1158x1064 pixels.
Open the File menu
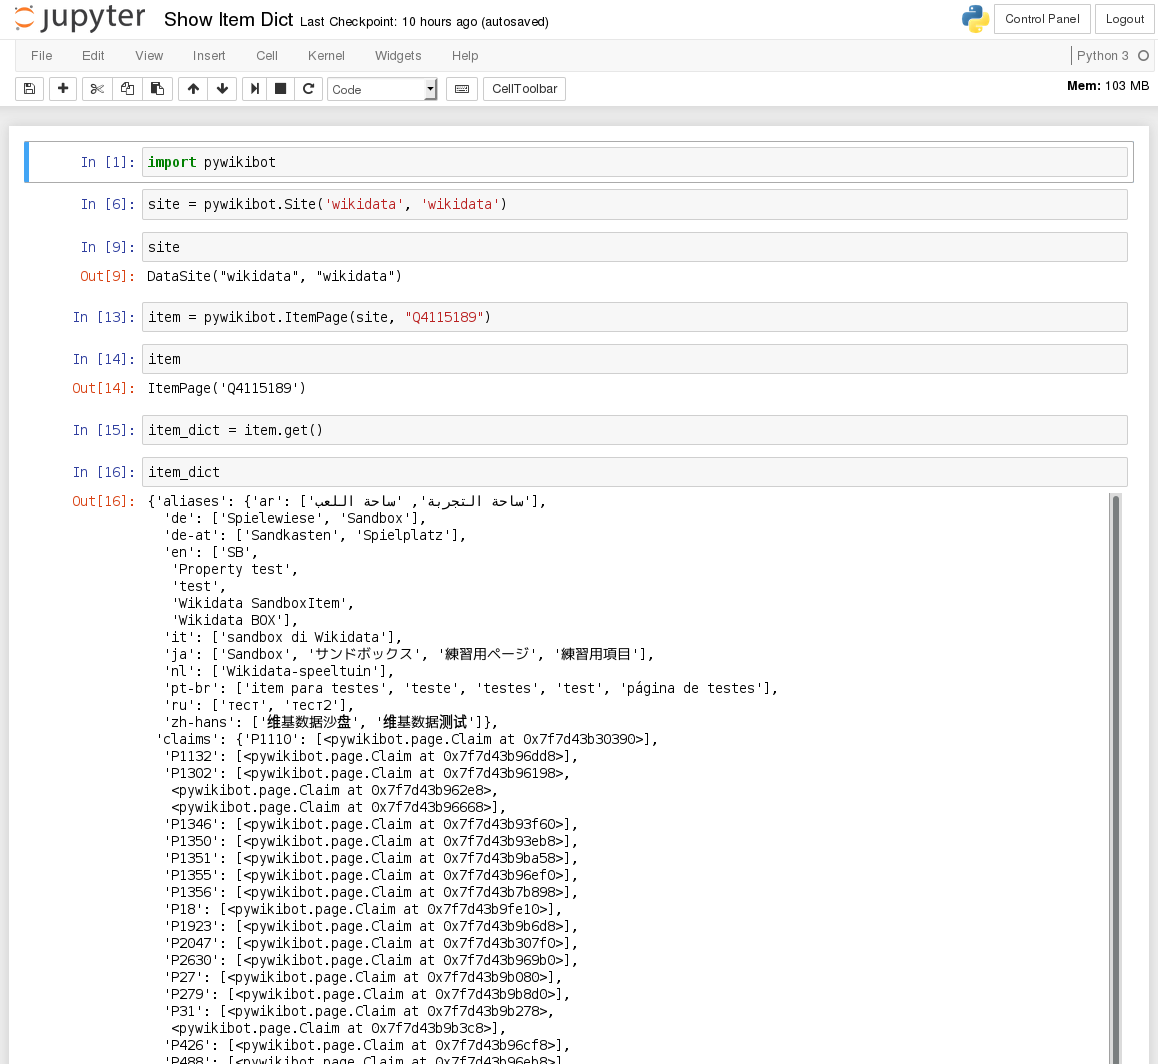click(41, 56)
